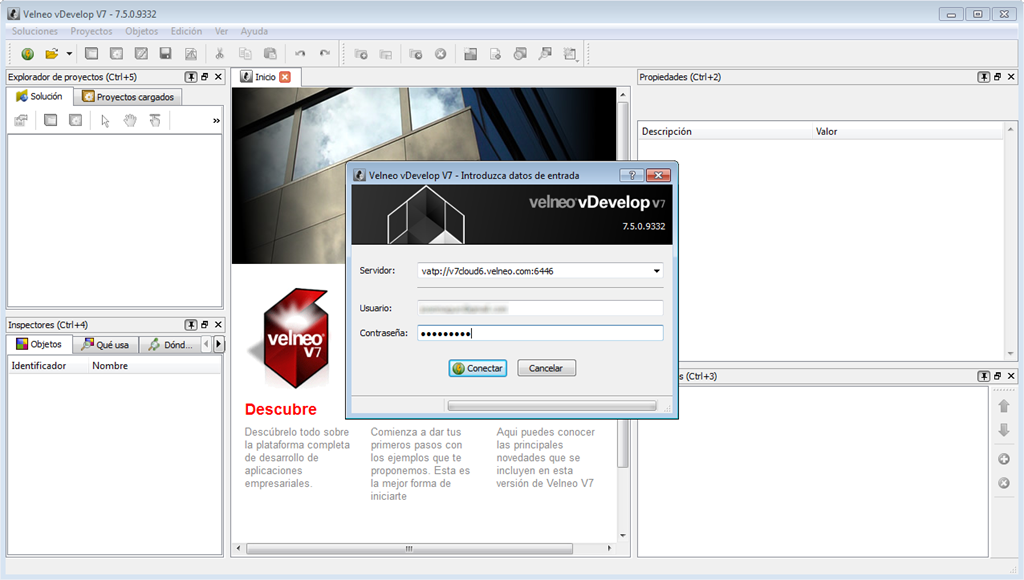Close the Explorador de proyectos panel
The image size is (1024, 580).
pyautogui.click(x=218, y=76)
